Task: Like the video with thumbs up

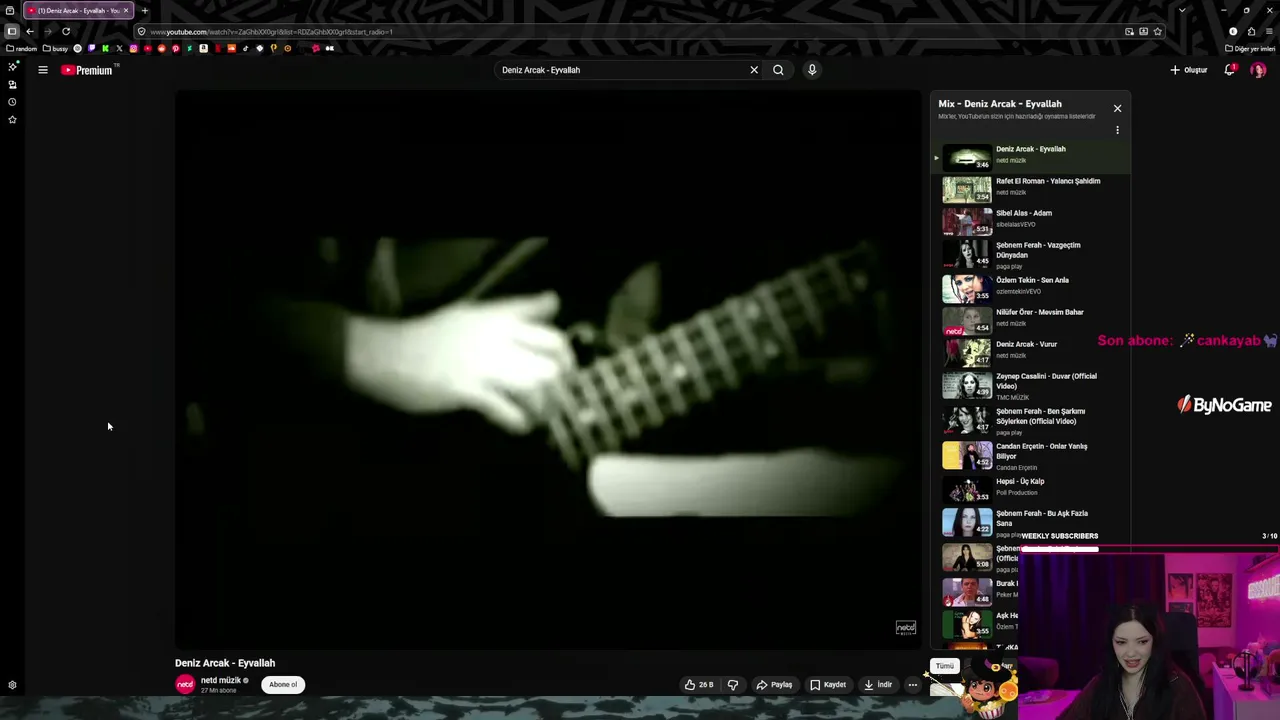Action: click(x=698, y=685)
